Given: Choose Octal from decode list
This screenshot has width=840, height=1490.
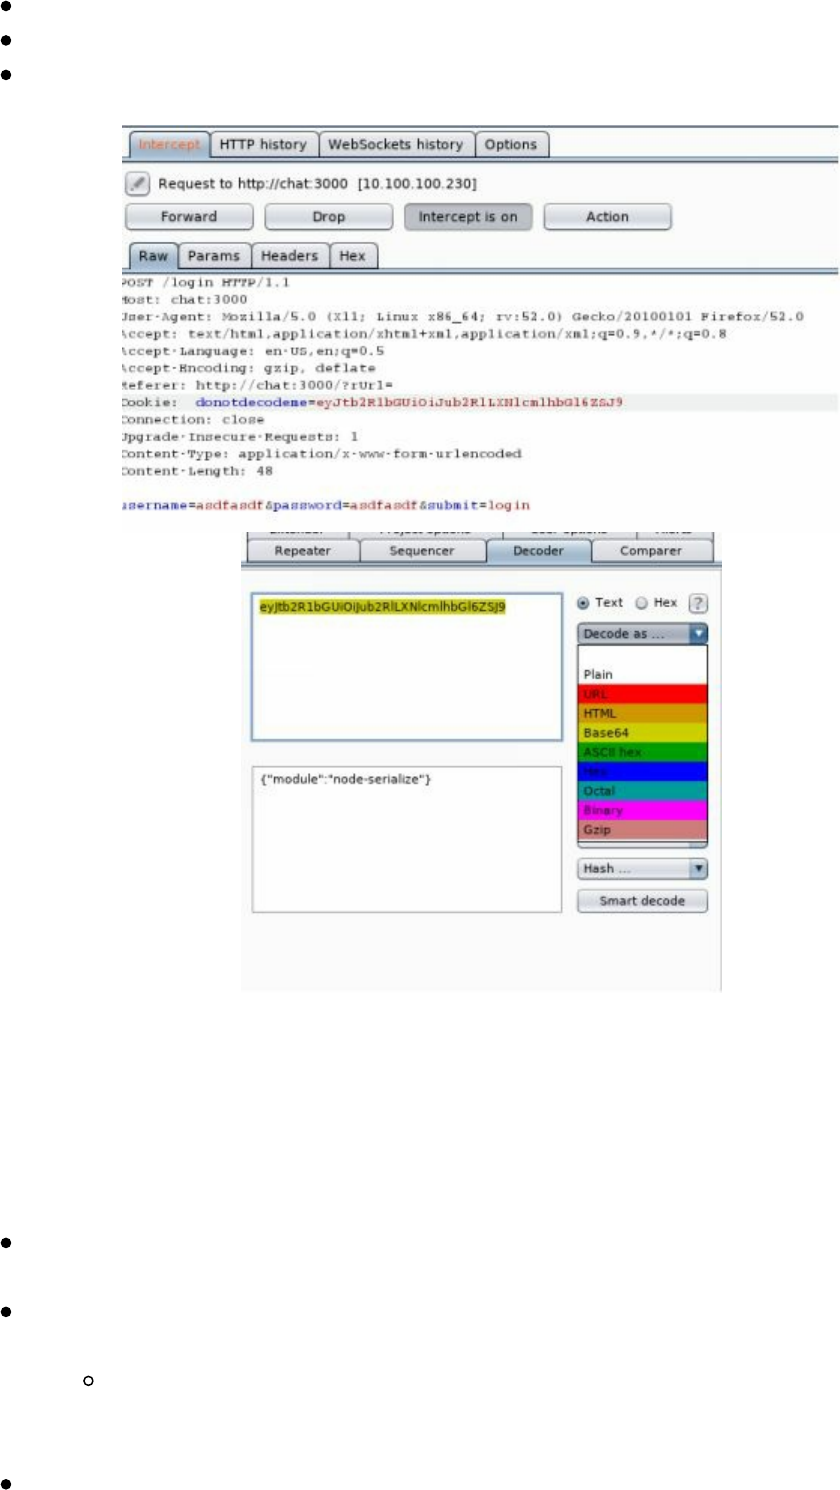Looking at the screenshot, I should pyautogui.click(x=642, y=791).
